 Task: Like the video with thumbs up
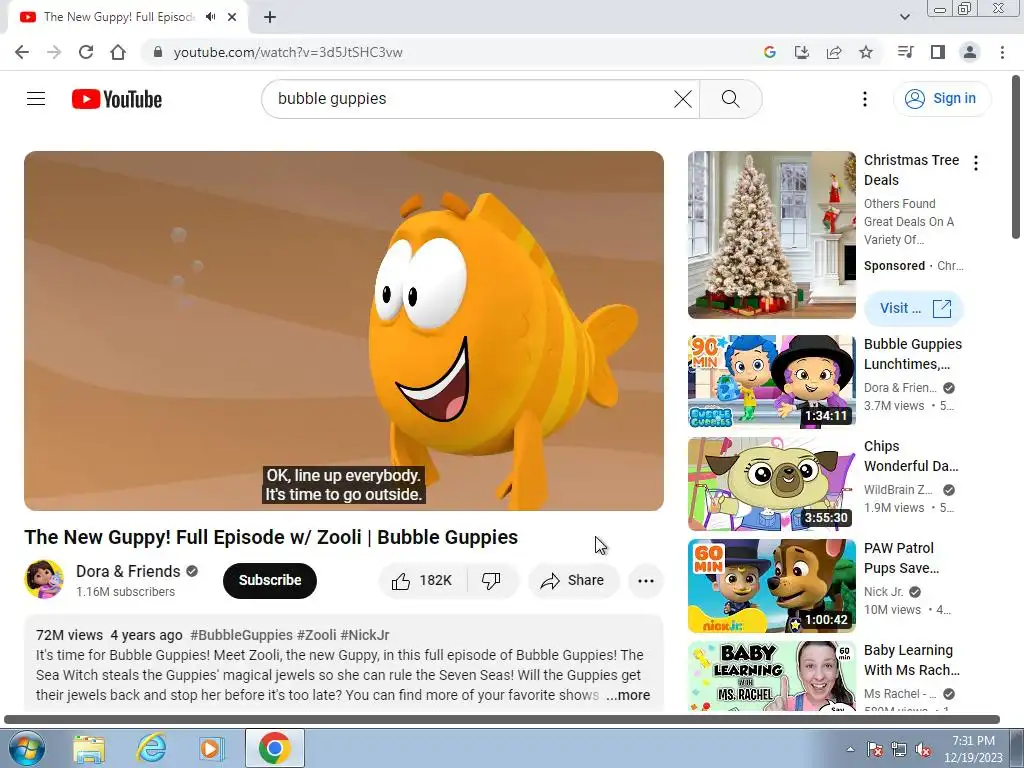421,581
